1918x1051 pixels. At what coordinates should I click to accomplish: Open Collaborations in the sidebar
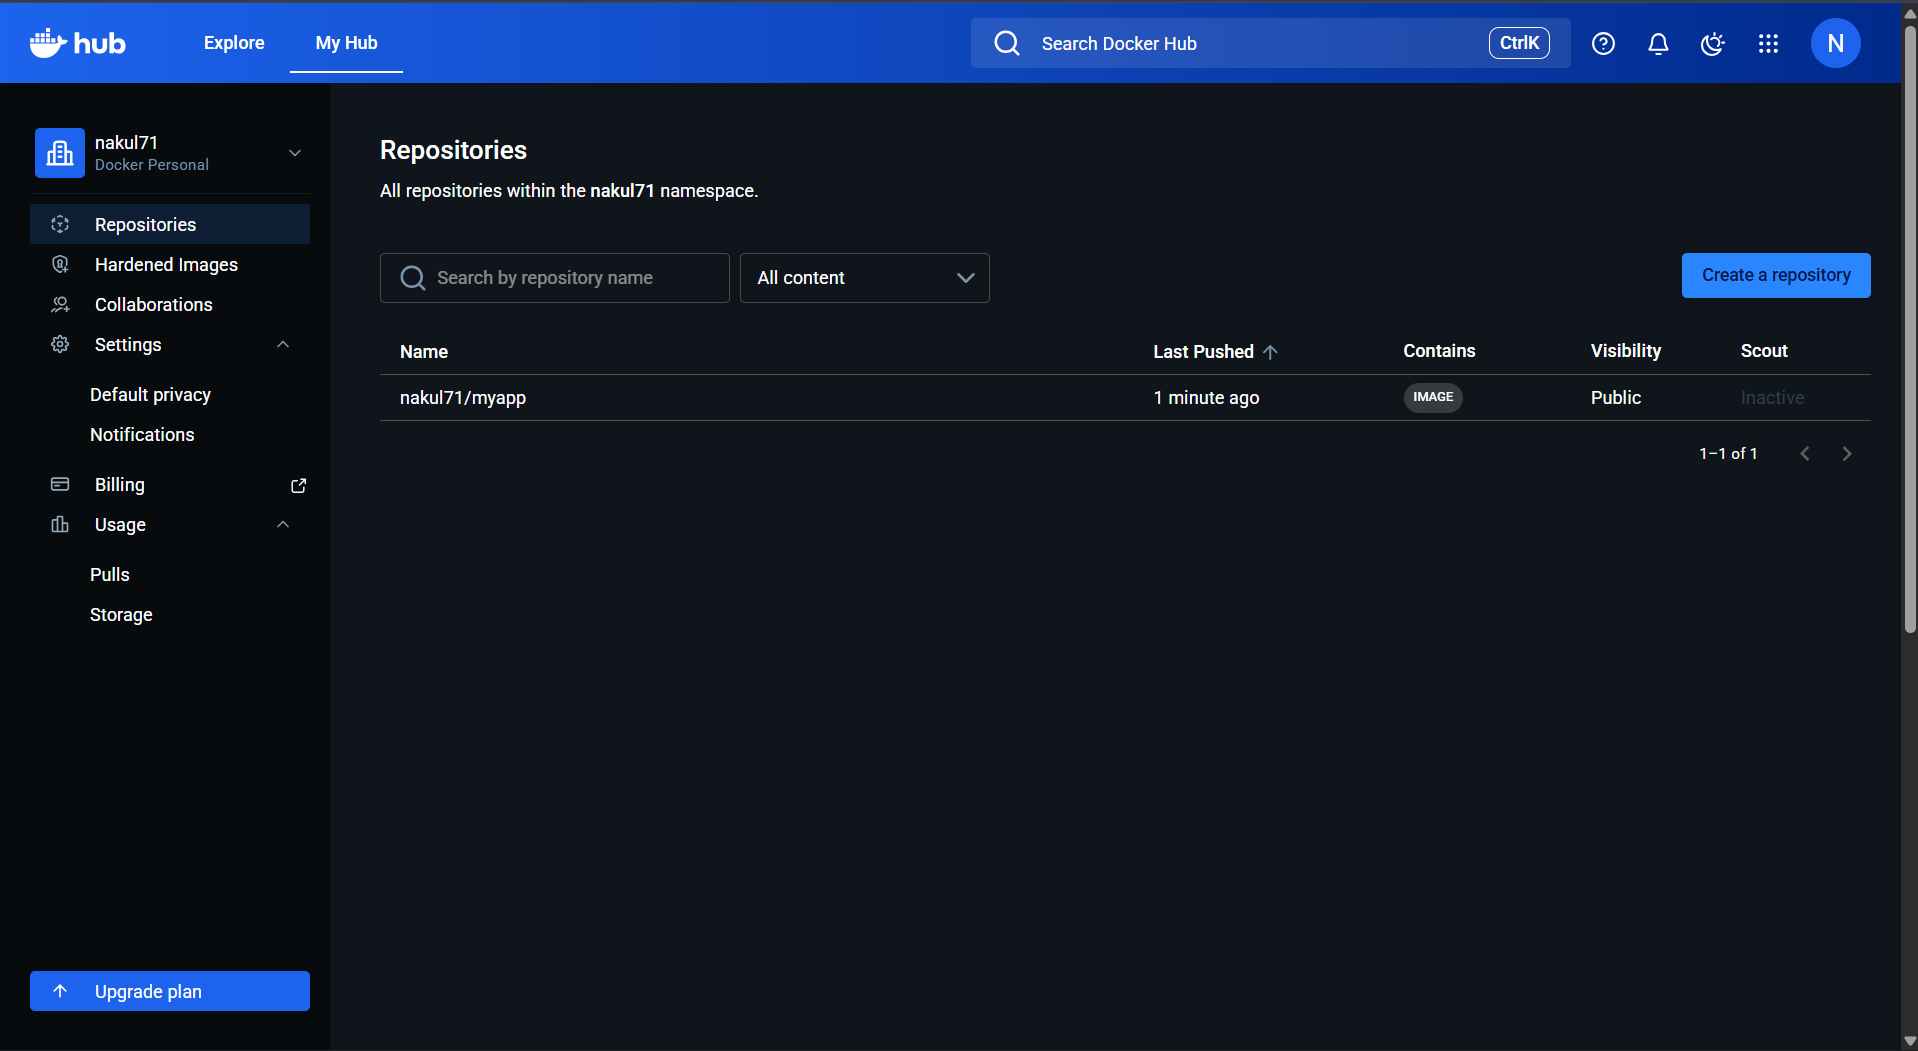tap(170, 304)
